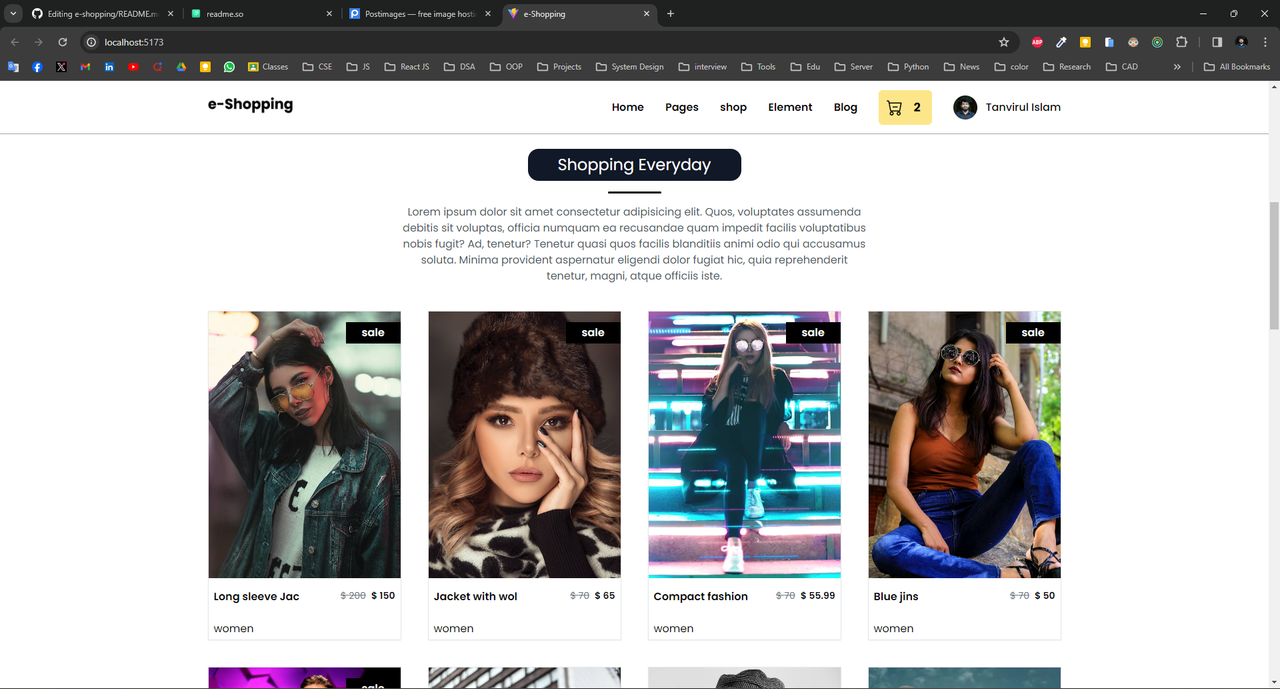This screenshot has width=1280, height=689.
Task: Expand the React JS bookmark folder
Action: (407, 67)
